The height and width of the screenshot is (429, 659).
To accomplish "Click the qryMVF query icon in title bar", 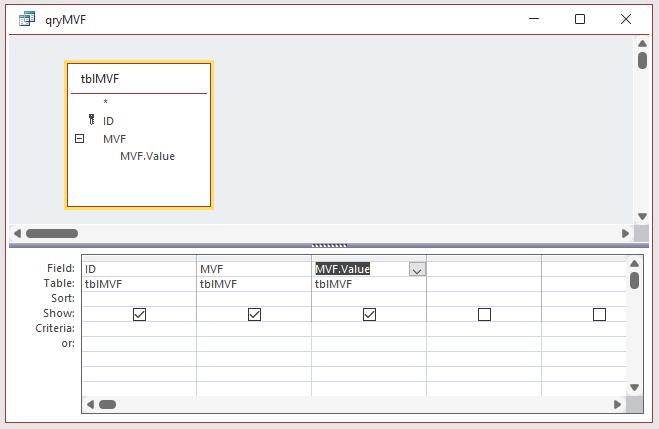I will (27, 19).
